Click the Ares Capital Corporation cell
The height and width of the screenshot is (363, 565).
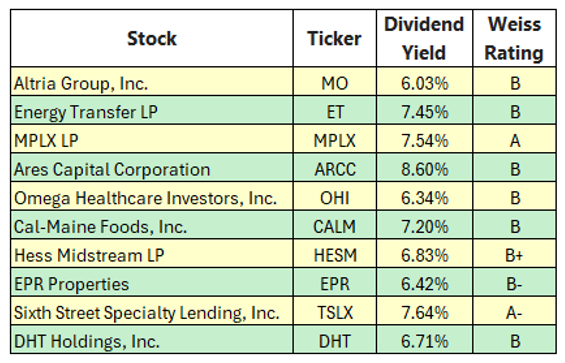(152, 167)
